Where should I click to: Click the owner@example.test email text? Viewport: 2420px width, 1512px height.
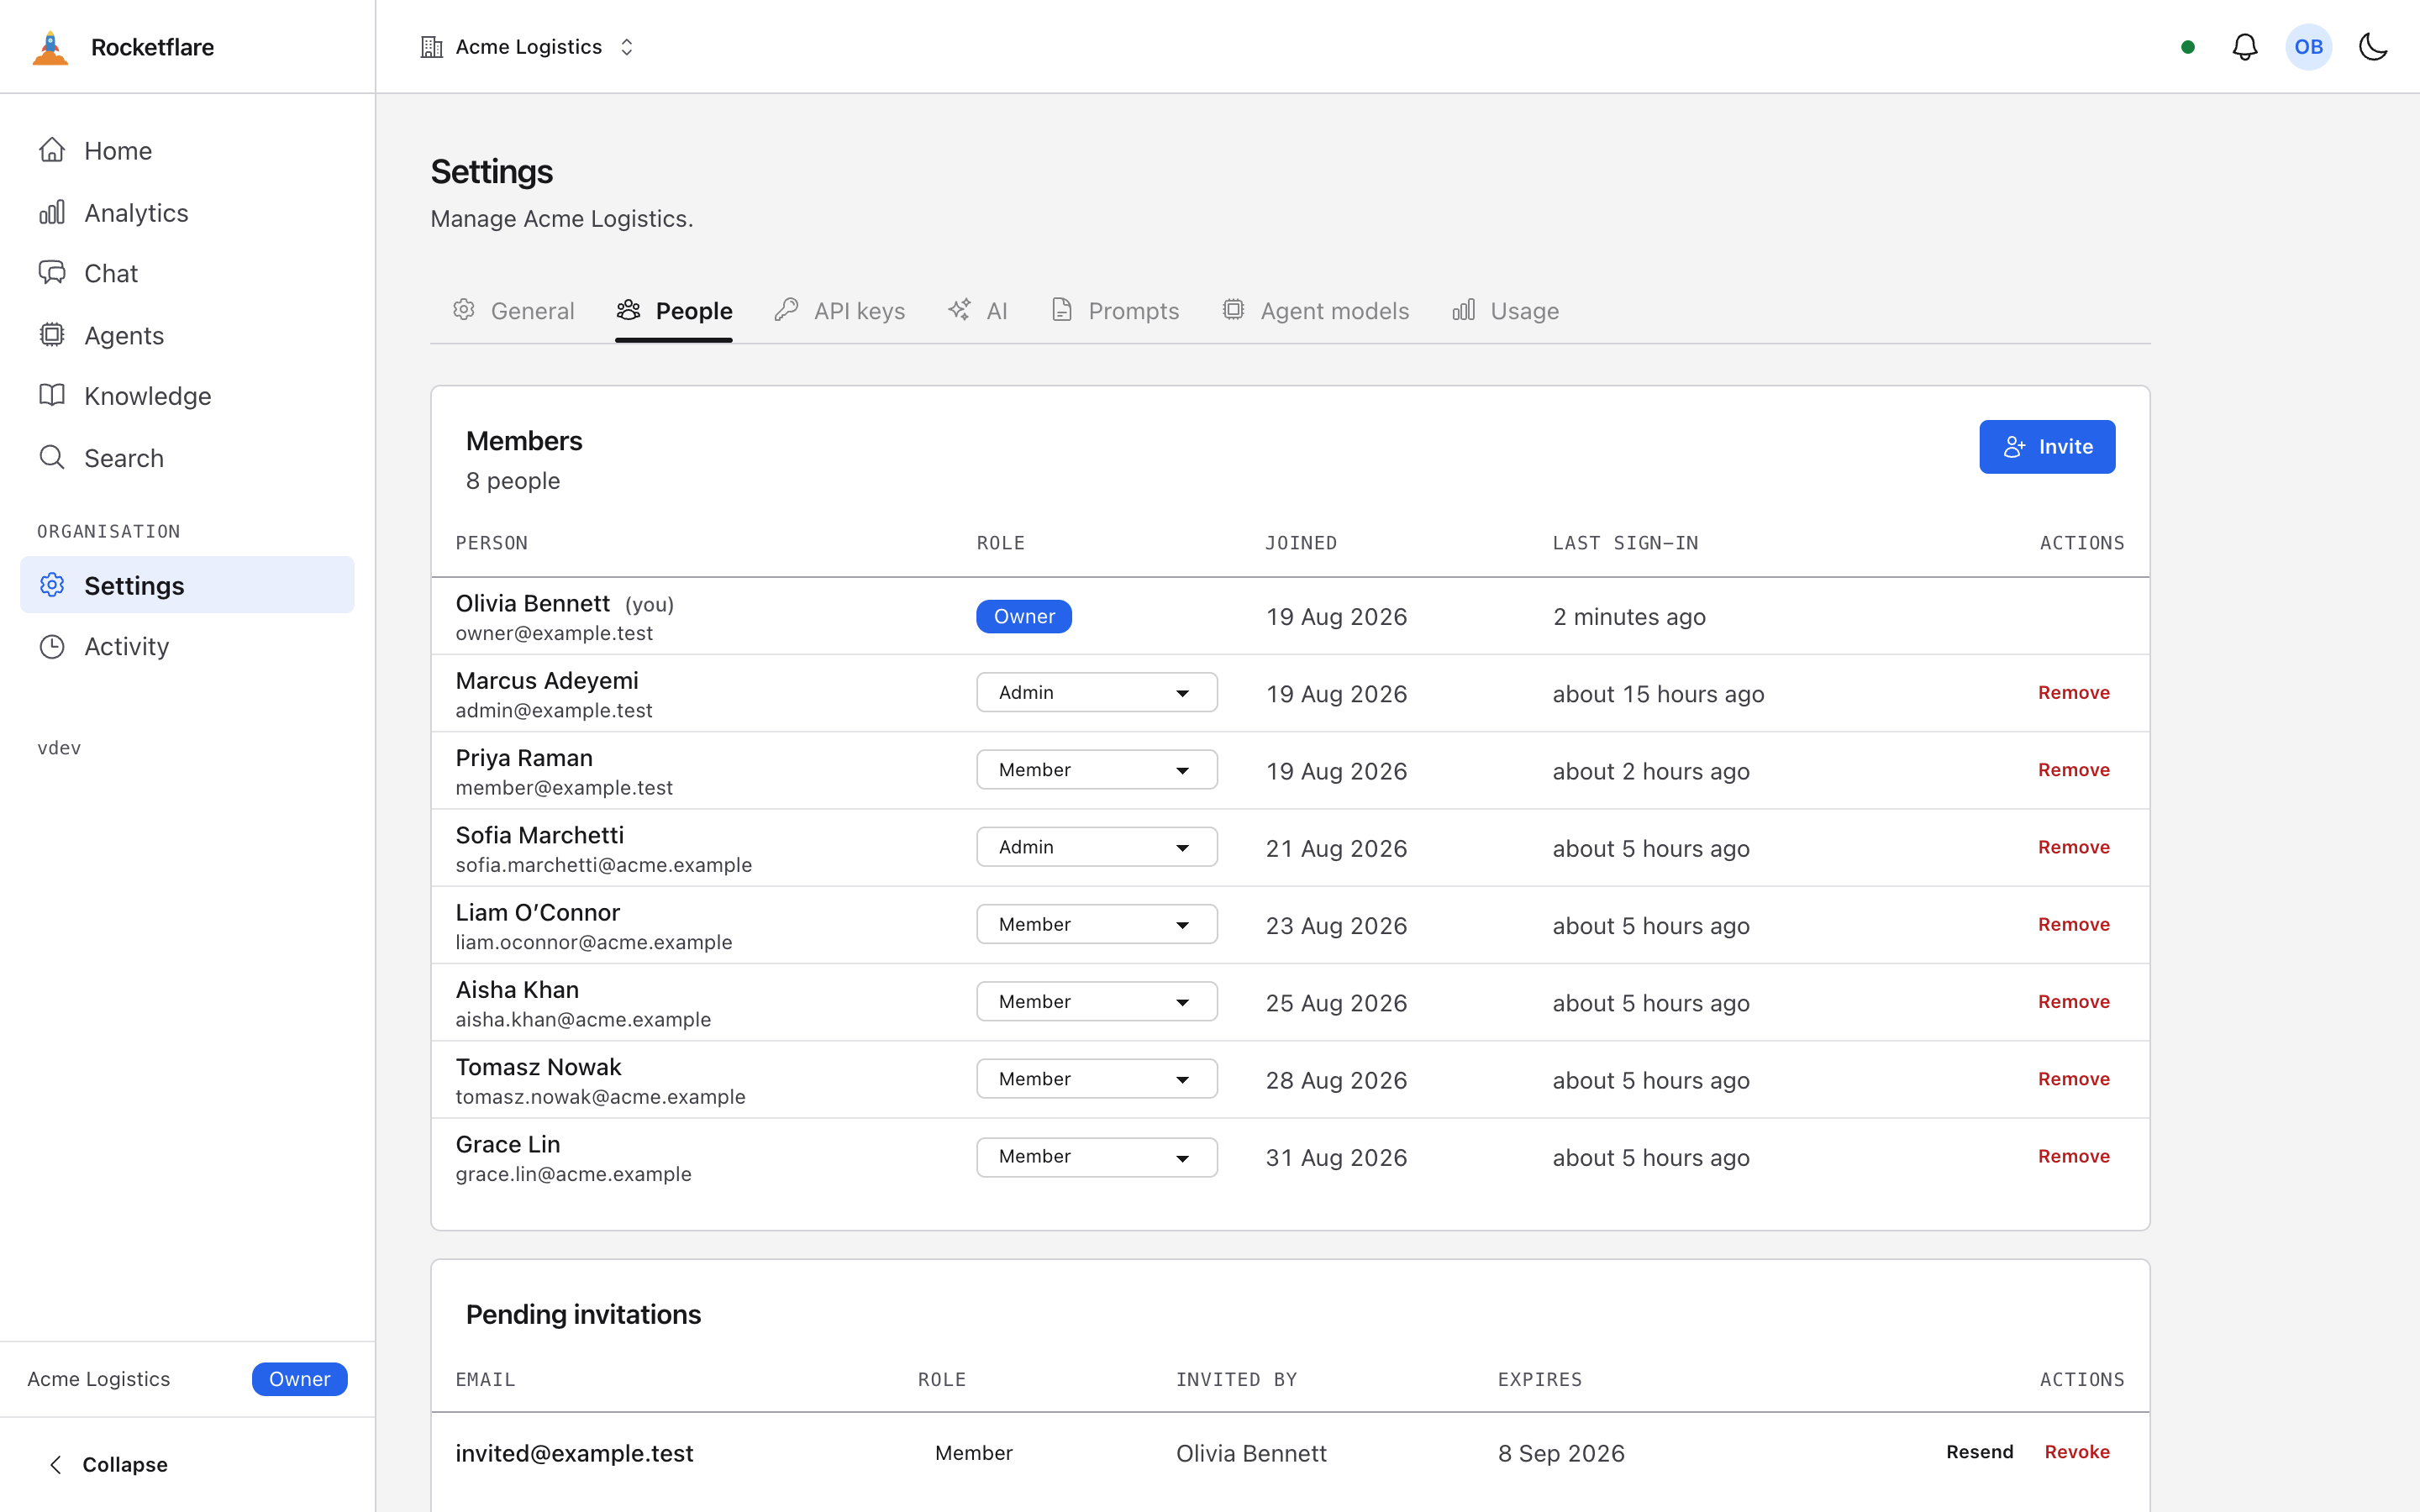coord(554,634)
